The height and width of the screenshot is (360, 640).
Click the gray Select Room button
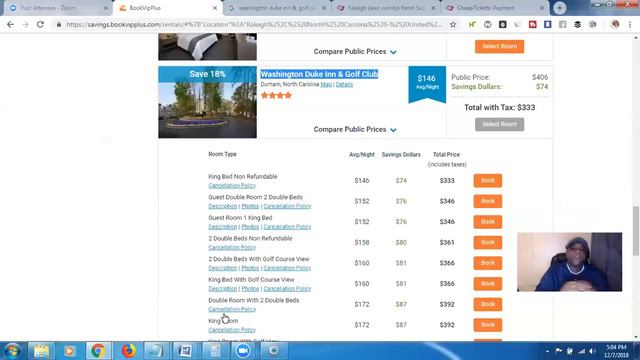(499, 124)
